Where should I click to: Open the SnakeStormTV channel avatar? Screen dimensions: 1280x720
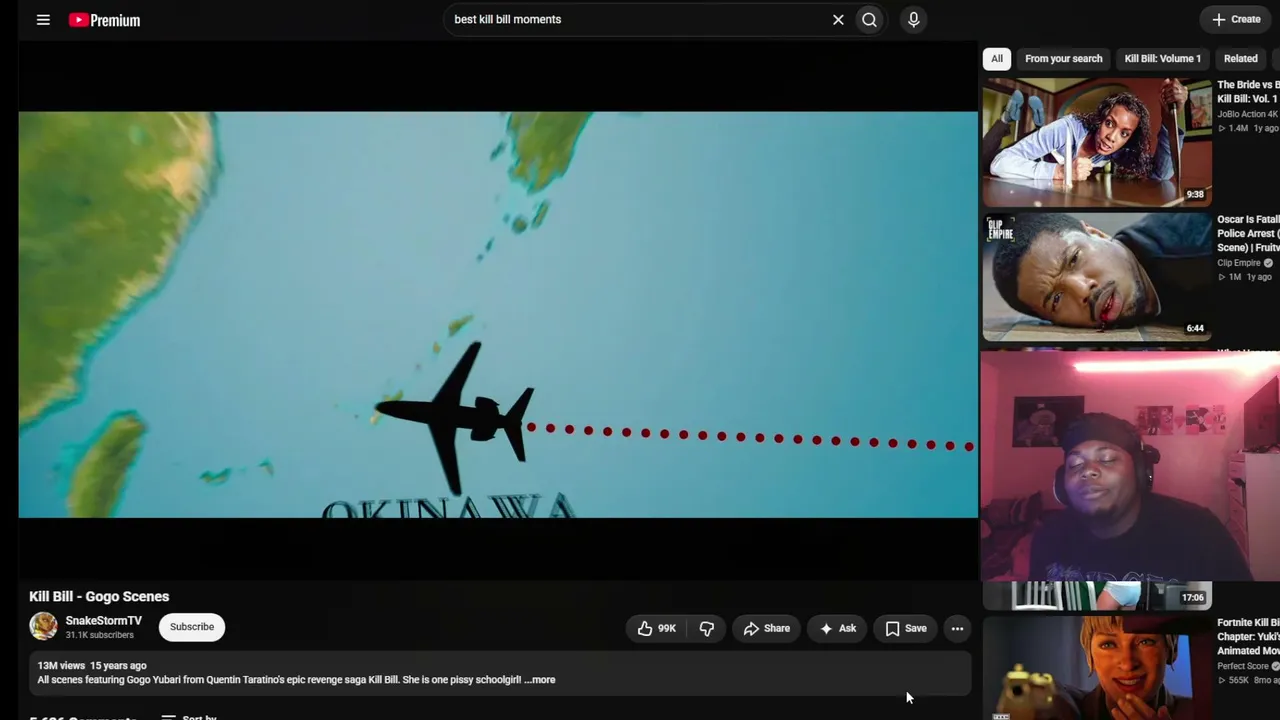pos(43,627)
